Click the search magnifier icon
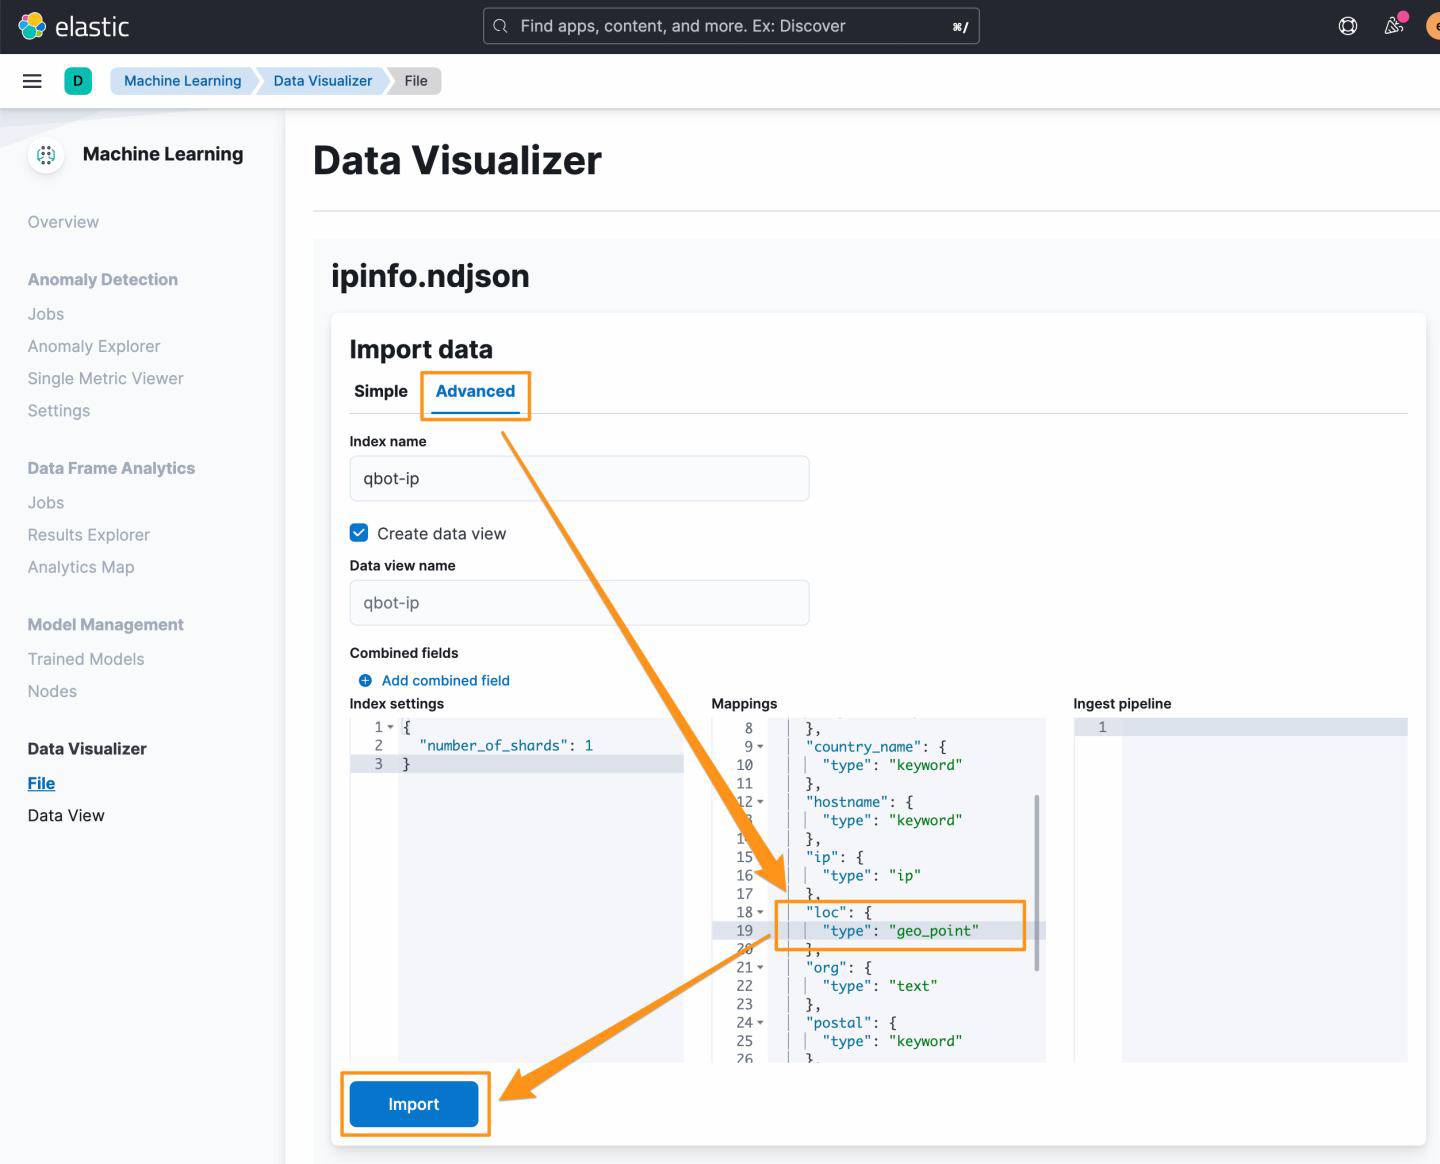1440x1164 pixels. pos(501,26)
